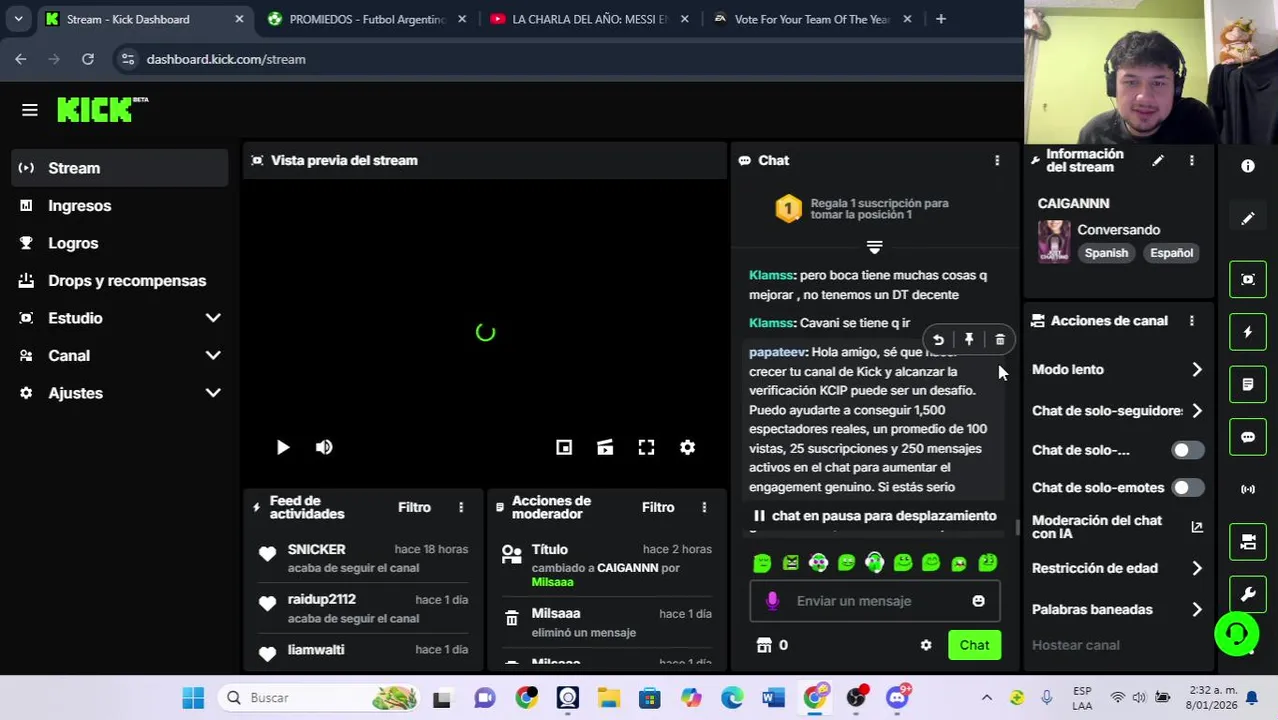Viewport: 1278px width, 720px height.
Task: Click the pencil icon in right sidebar
Action: coord(1248,219)
